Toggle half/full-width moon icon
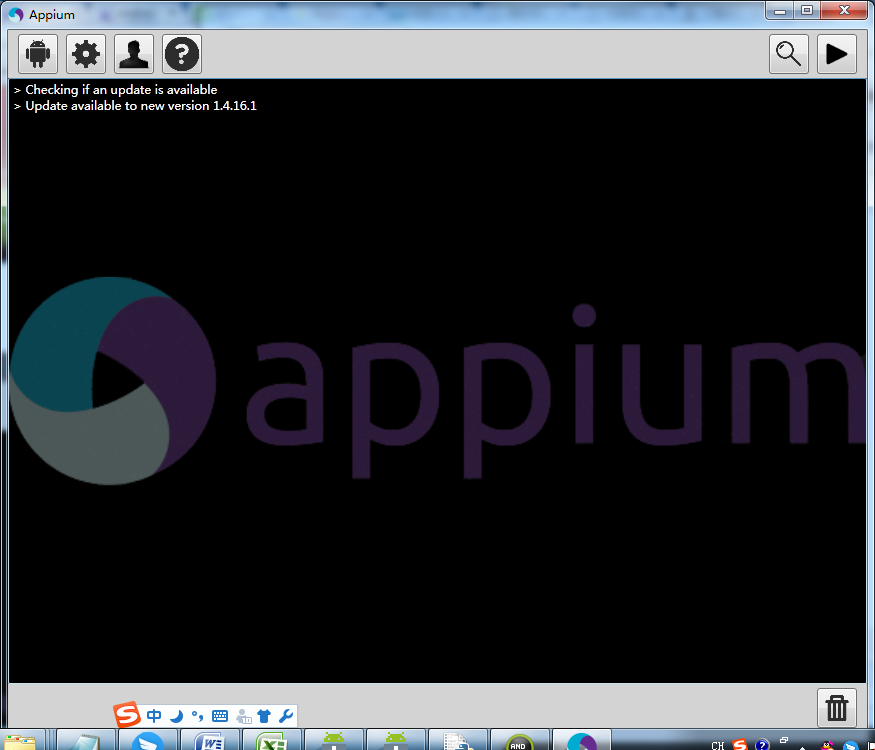The width and height of the screenshot is (875, 750). [x=176, y=716]
